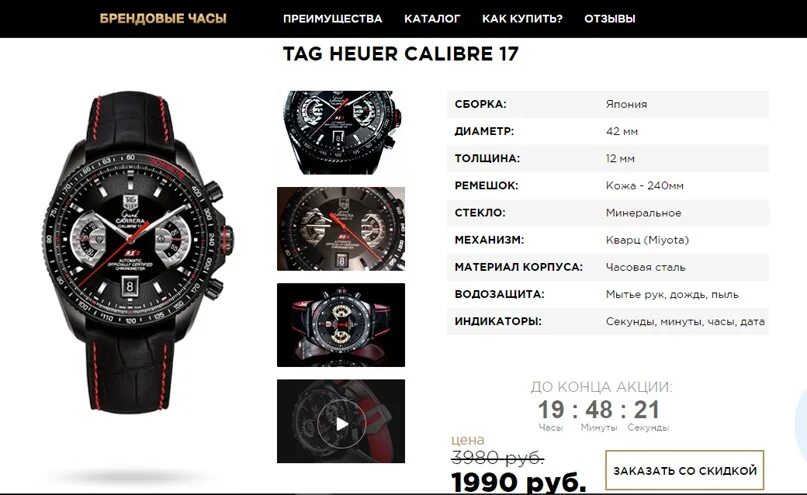The image size is (807, 495).
Task: Click the ДО КОНЦА АКЦИИ heading
Action: 601,386
